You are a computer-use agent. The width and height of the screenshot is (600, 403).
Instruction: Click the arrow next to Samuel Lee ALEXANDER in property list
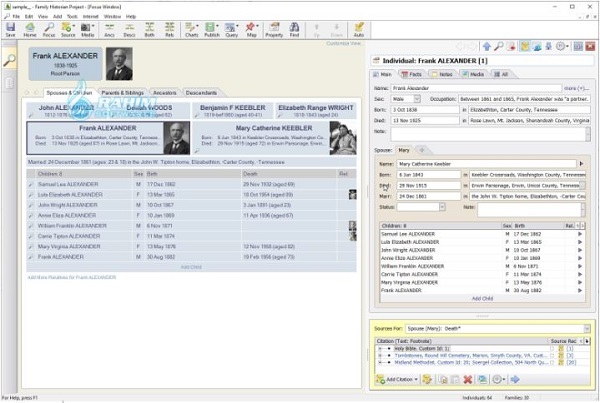[x=580, y=234]
